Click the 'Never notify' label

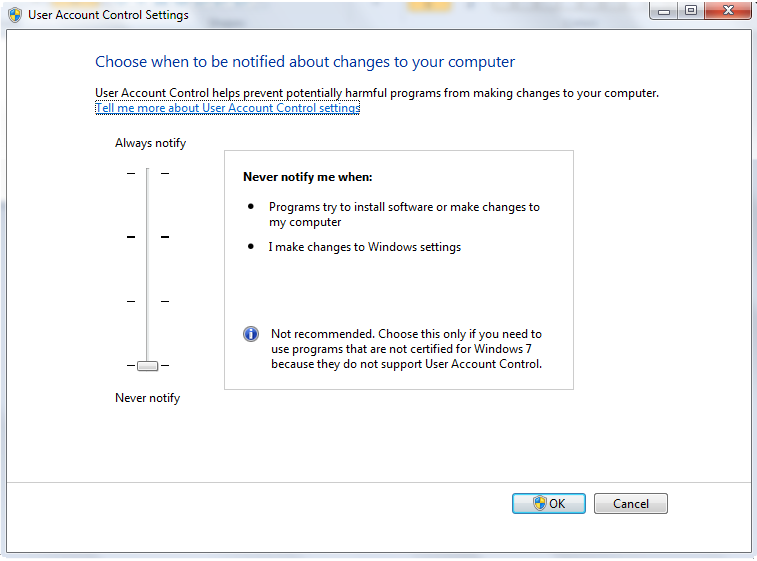147,398
